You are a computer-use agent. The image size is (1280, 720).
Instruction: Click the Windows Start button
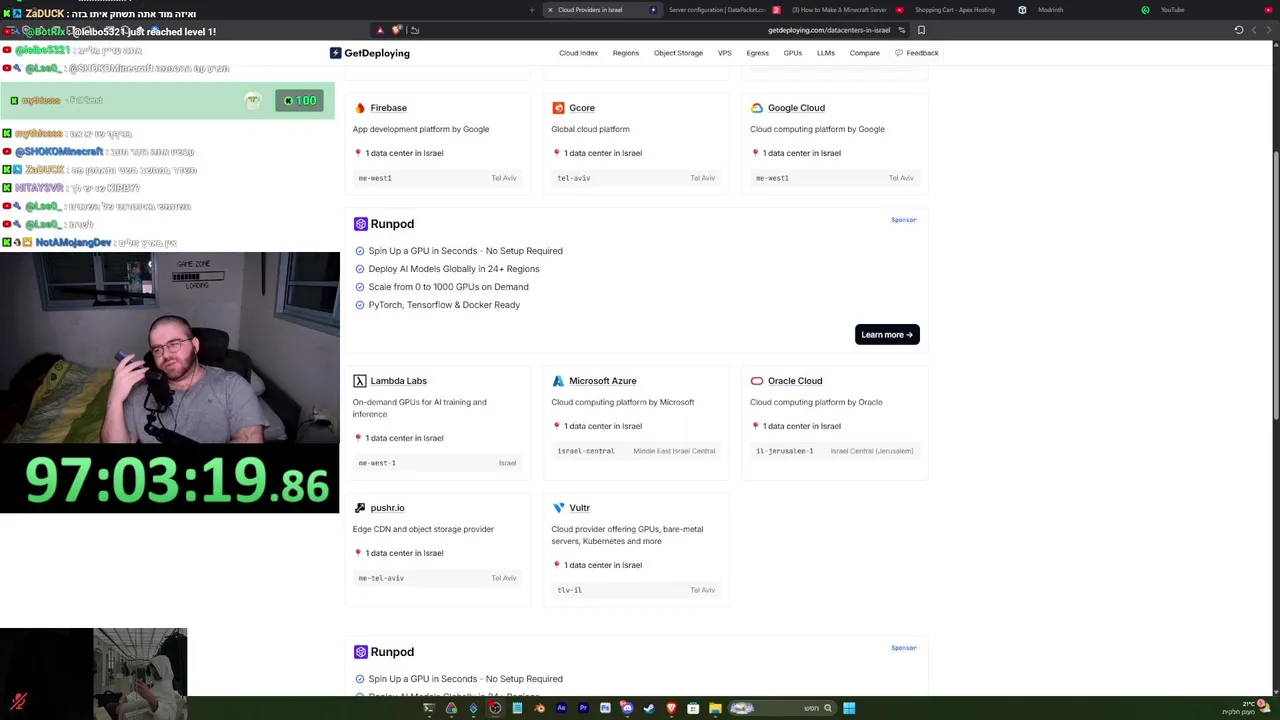coord(849,708)
